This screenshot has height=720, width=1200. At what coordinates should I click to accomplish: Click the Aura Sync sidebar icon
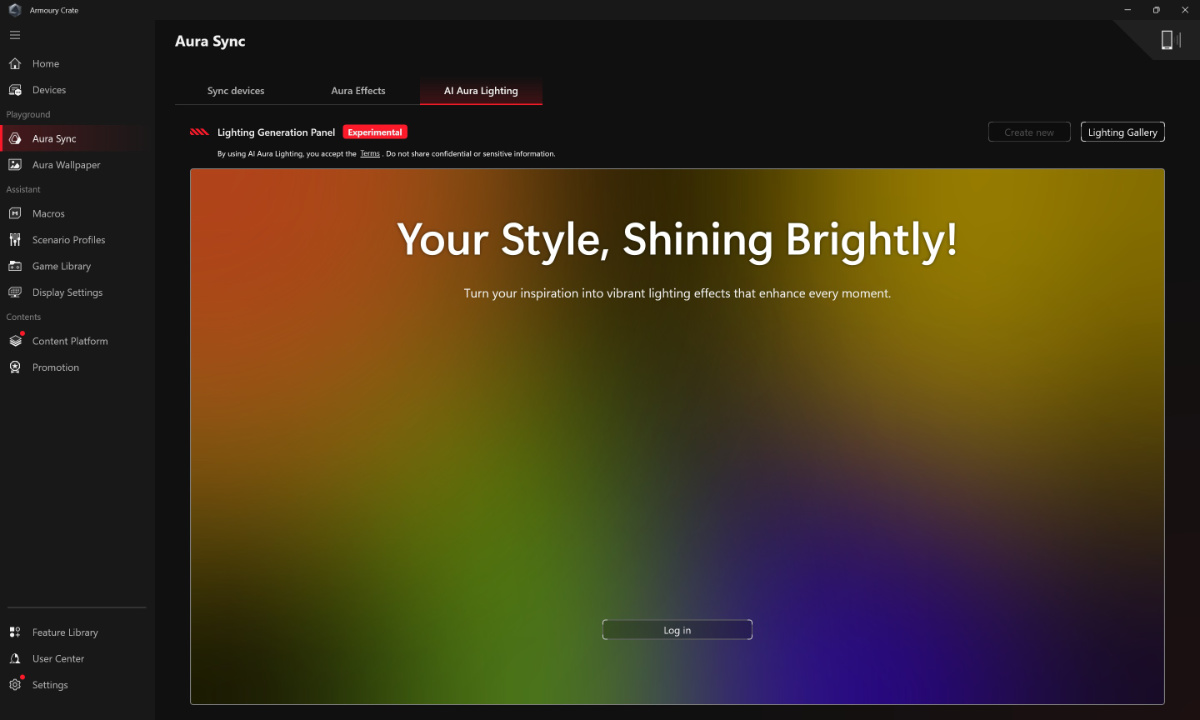pyautogui.click(x=15, y=139)
